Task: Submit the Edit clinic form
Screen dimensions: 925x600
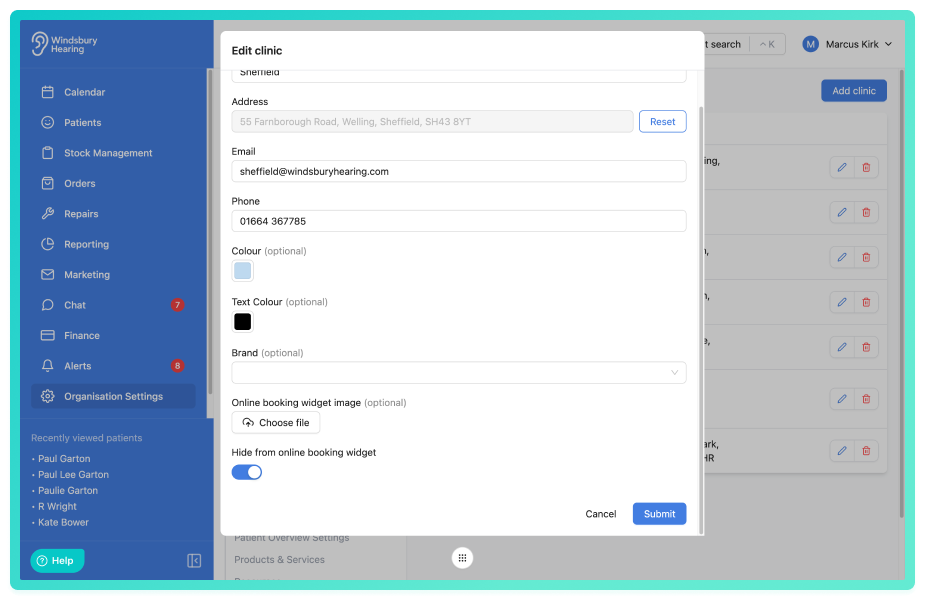Action: (x=659, y=514)
